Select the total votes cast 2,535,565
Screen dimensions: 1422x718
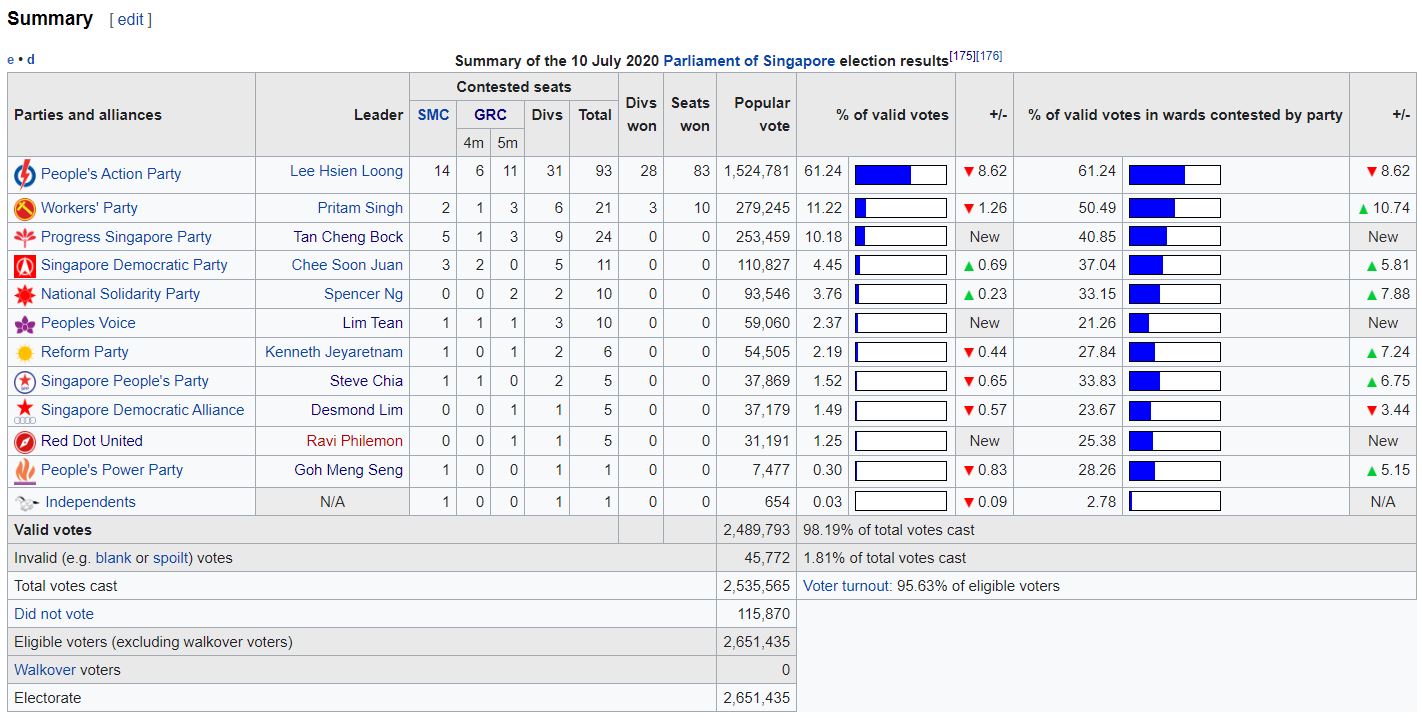(x=757, y=587)
